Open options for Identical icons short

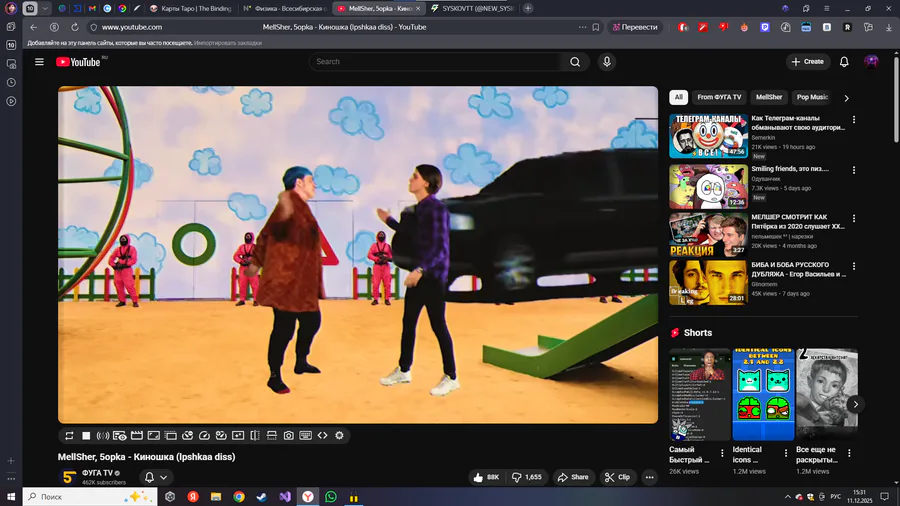pyautogui.click(x=786, y=453)
